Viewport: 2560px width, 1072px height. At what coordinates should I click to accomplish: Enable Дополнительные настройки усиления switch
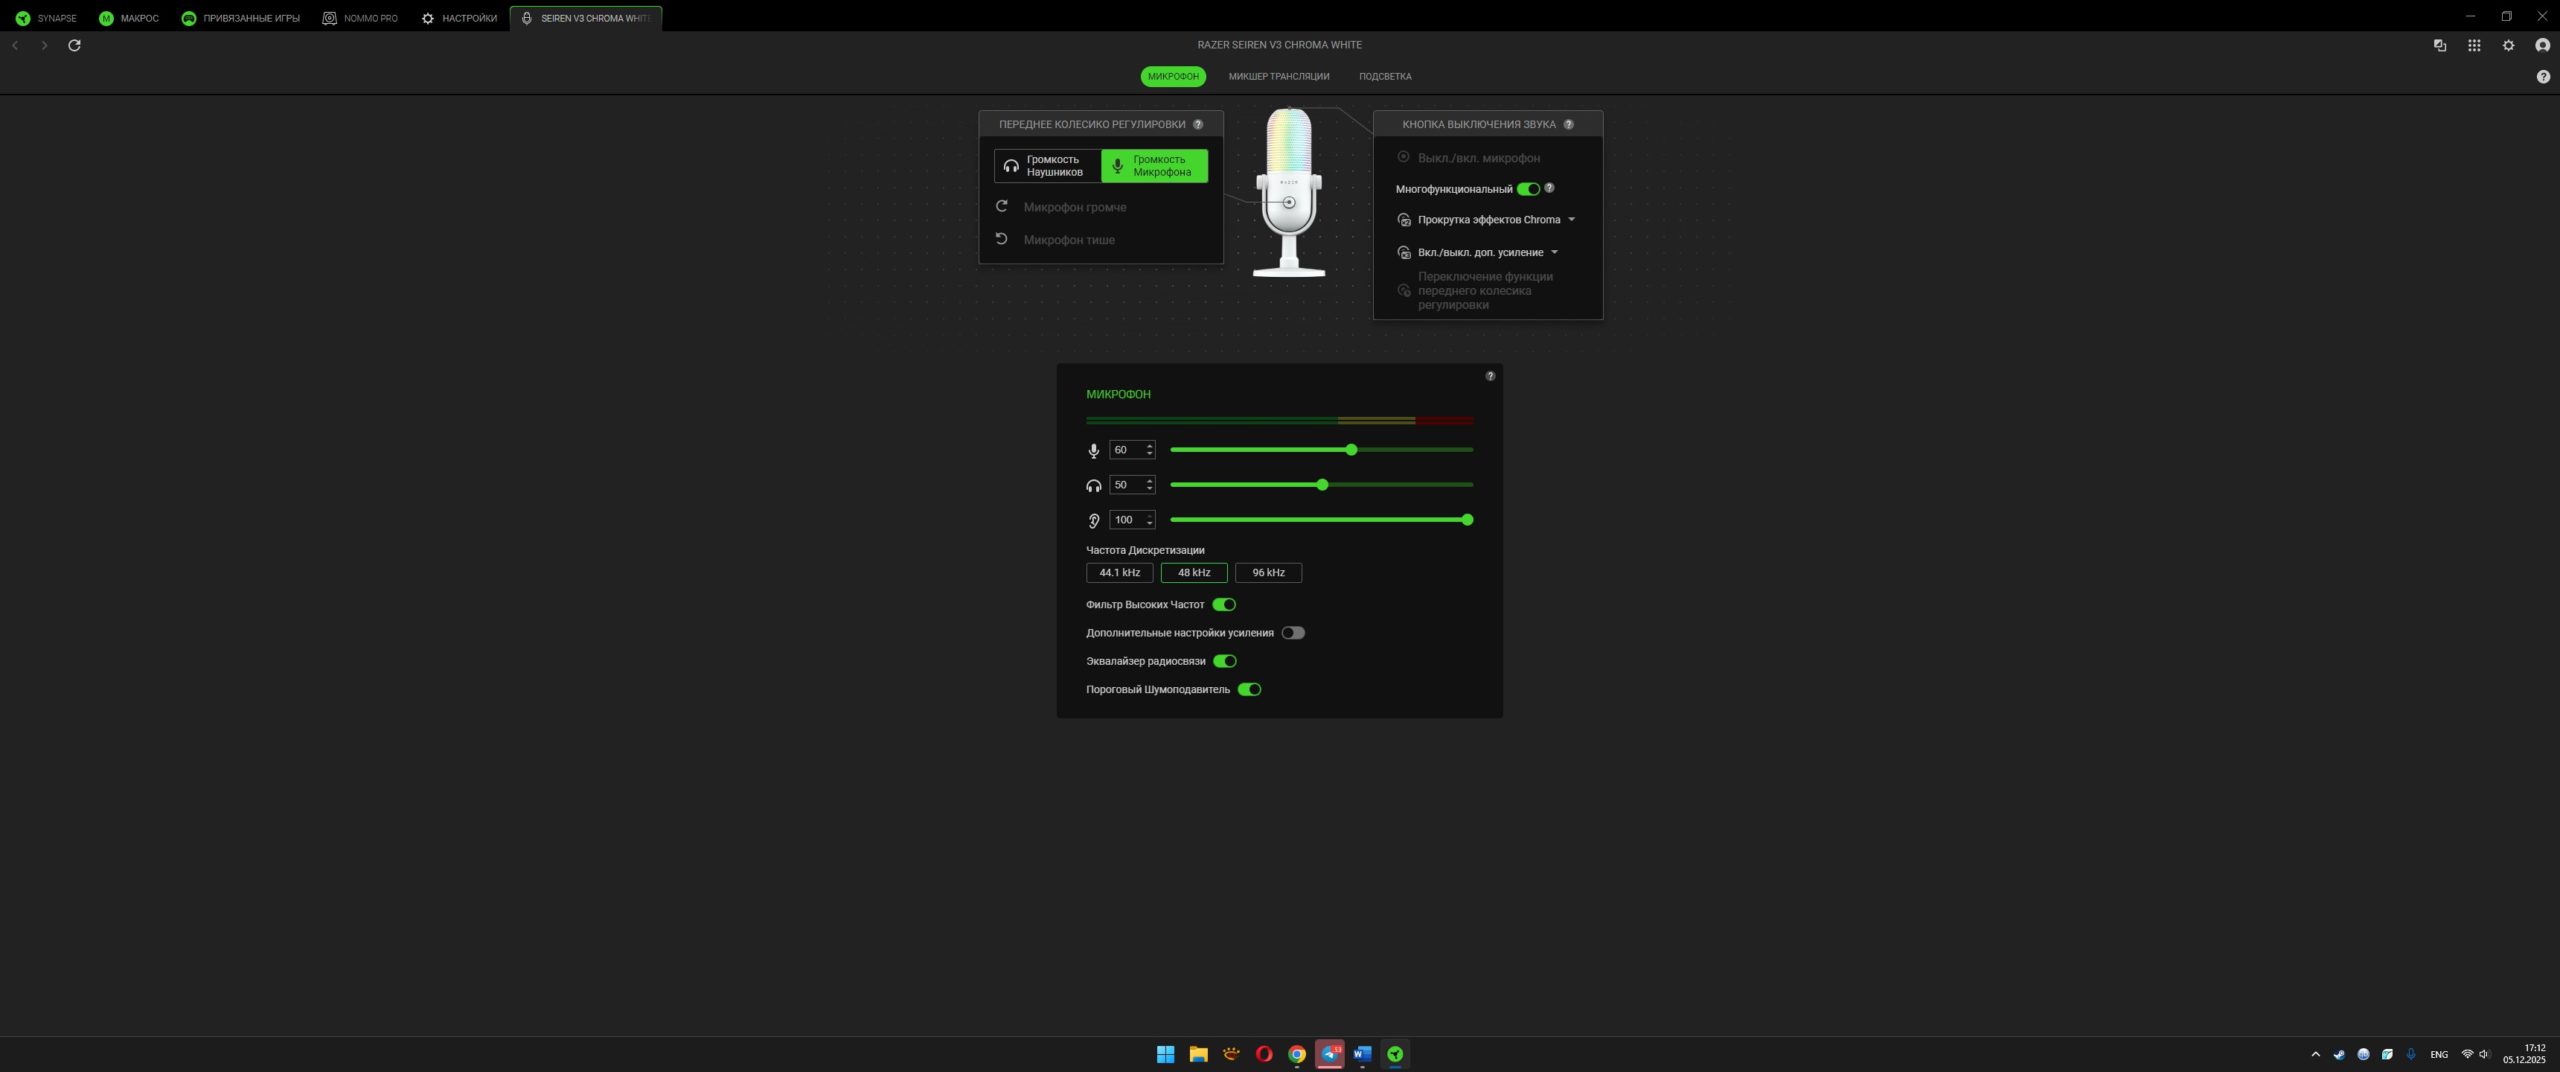click(x=1293, y=633)
